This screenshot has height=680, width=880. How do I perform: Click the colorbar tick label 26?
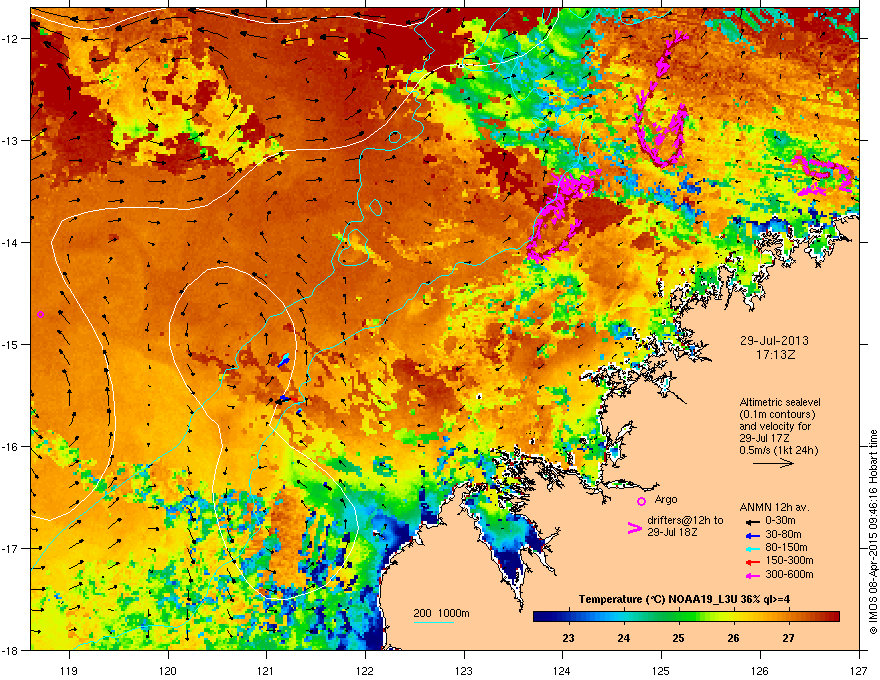point(734,638)
